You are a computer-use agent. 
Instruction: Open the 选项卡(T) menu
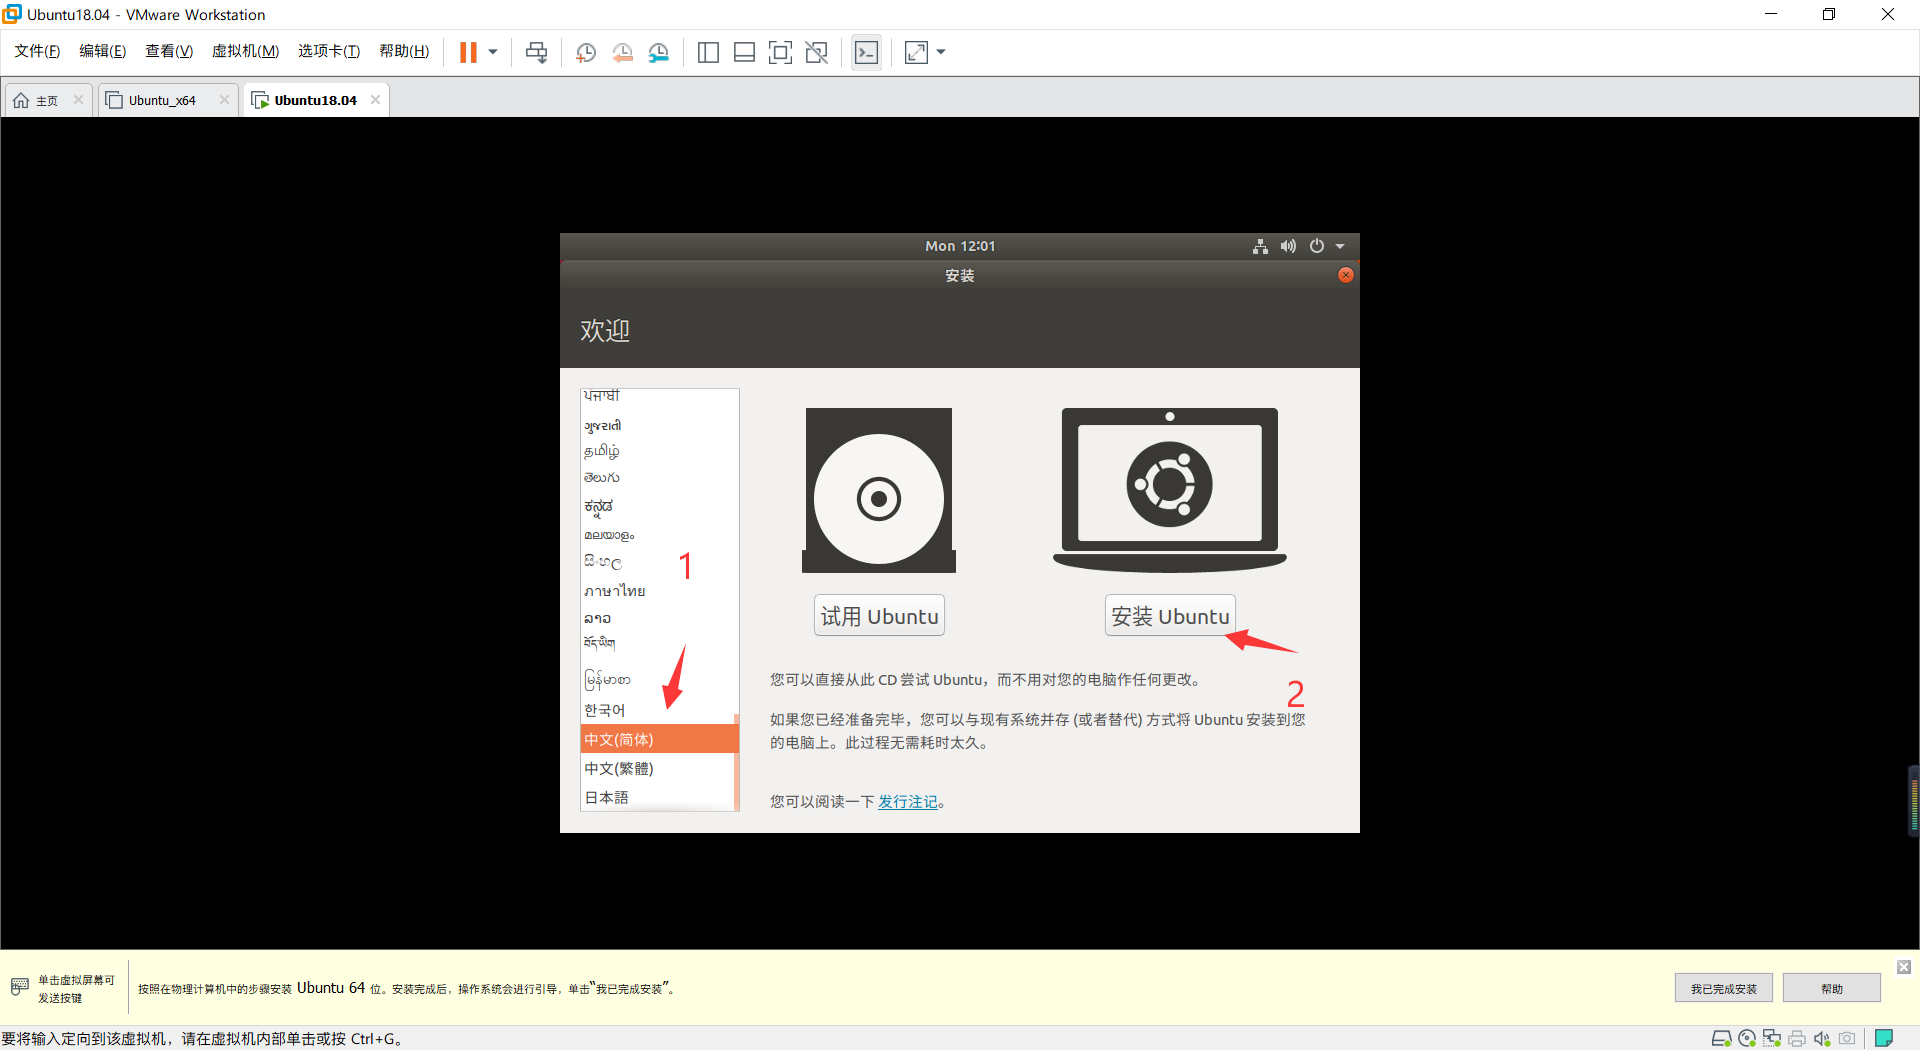(329, 51)
